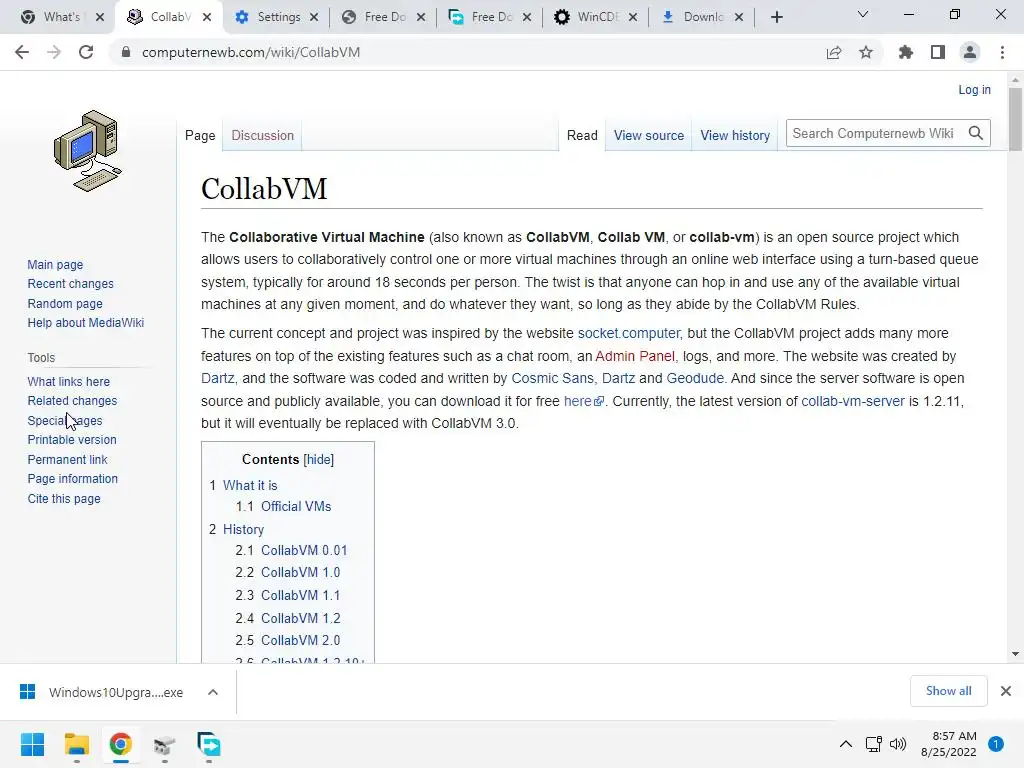
Task: Close the WinCDE tab
Action: pos(633,17)
